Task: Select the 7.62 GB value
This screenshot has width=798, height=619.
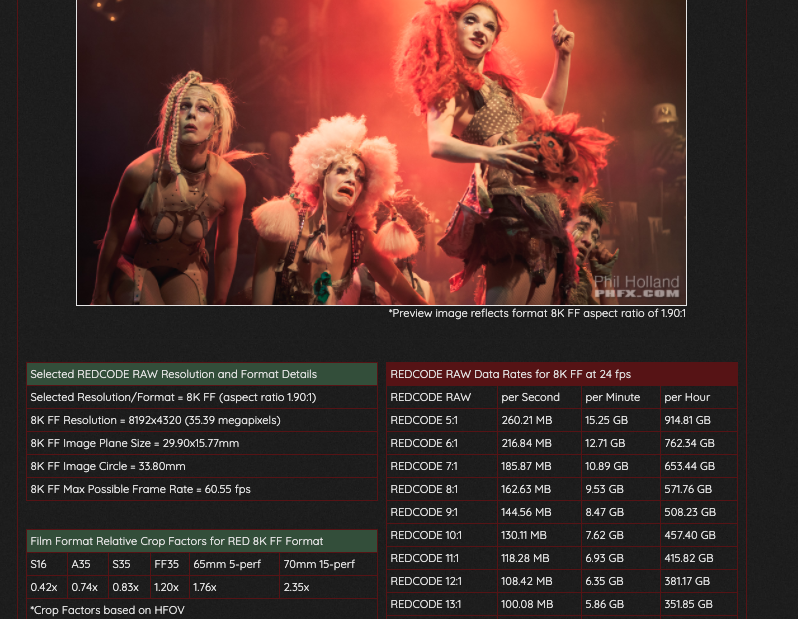Action: coord(621,536)
